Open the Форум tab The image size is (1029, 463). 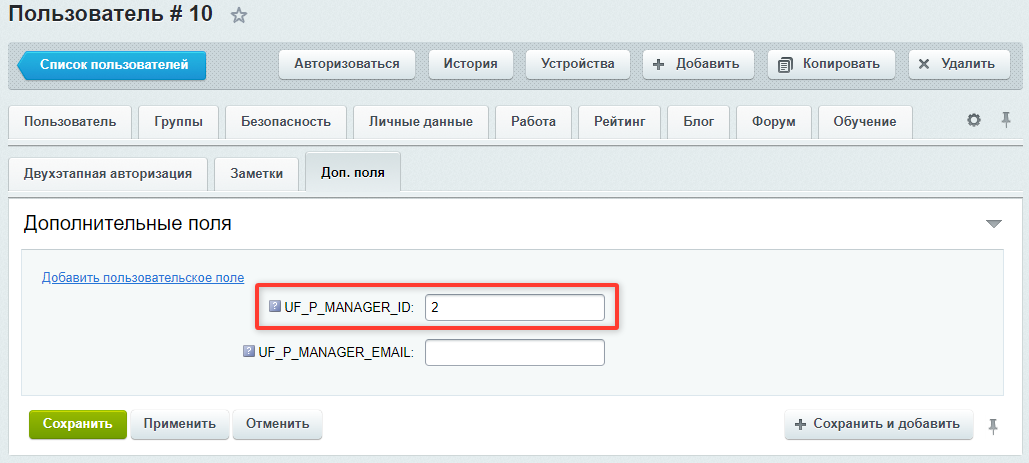pyautogui.click(x=774, y=122)
